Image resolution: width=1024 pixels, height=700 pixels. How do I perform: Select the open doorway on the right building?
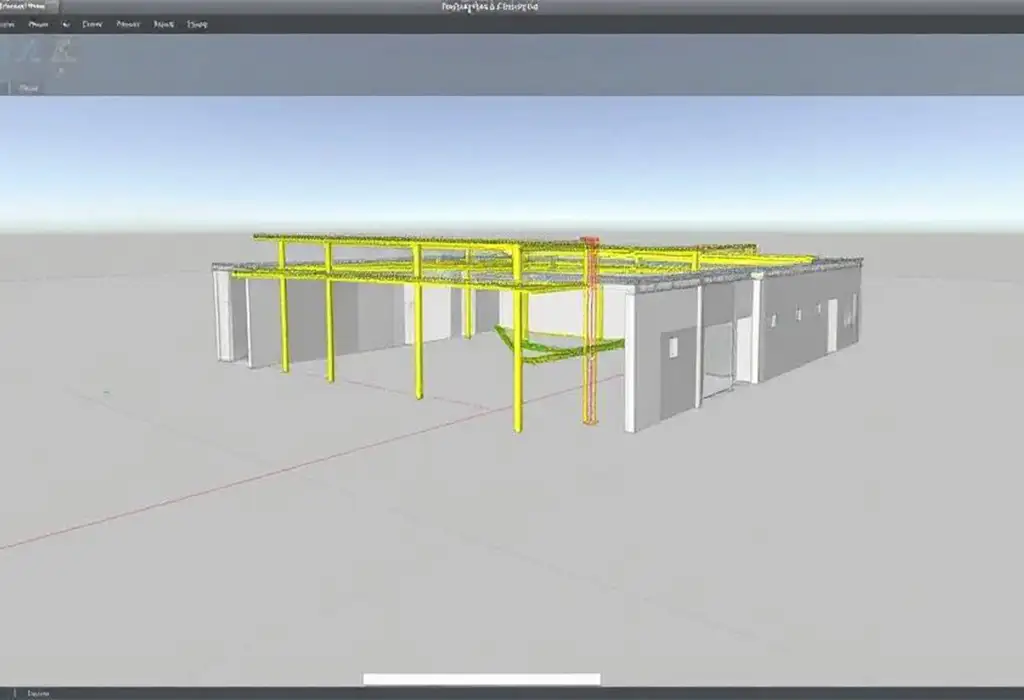pos(719,355)
